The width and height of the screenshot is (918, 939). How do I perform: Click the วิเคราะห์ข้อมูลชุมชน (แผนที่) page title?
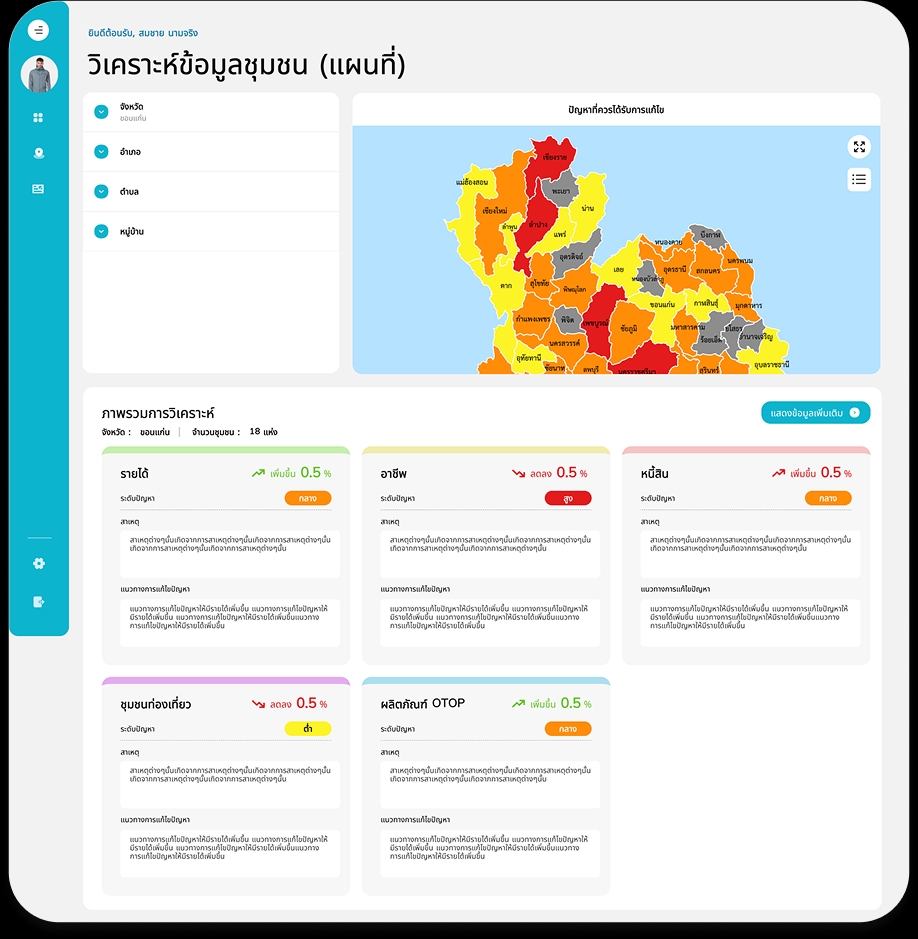(x=246, y=65)
